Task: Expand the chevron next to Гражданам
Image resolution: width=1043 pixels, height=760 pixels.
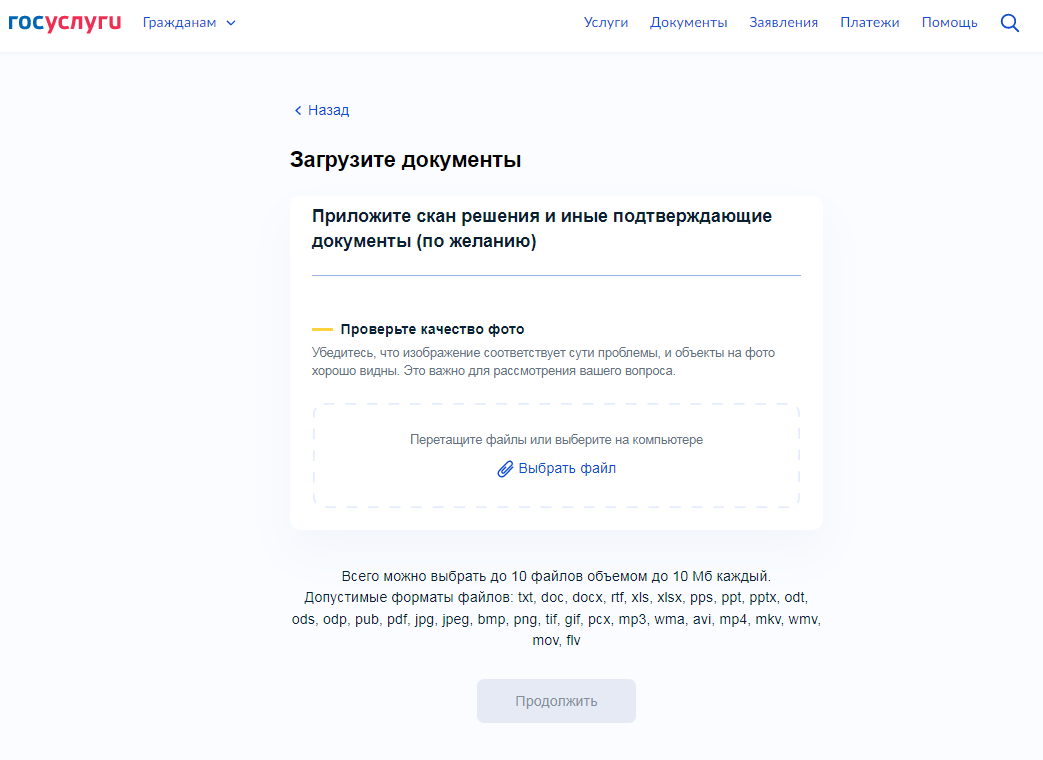Action: [232, 23]
